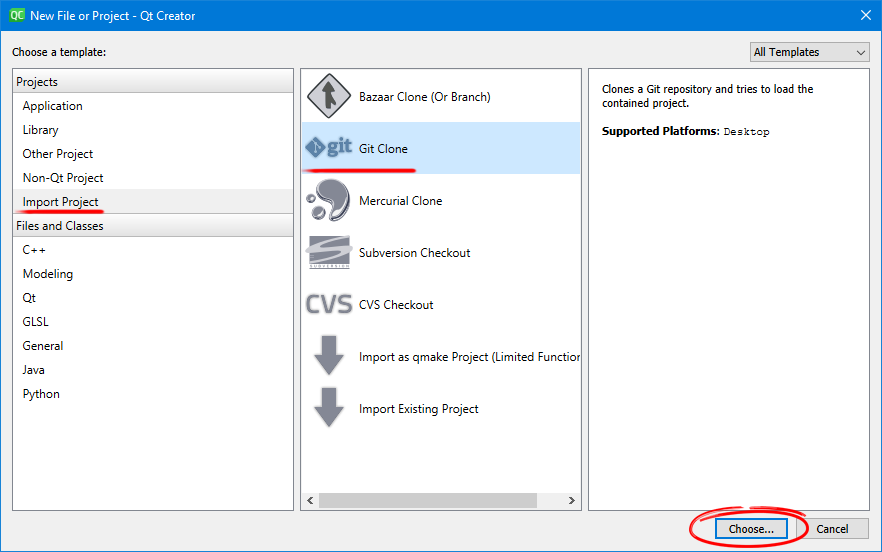Pick the C++ files and classes category
882x552 pixels.
tap(35, 250)
